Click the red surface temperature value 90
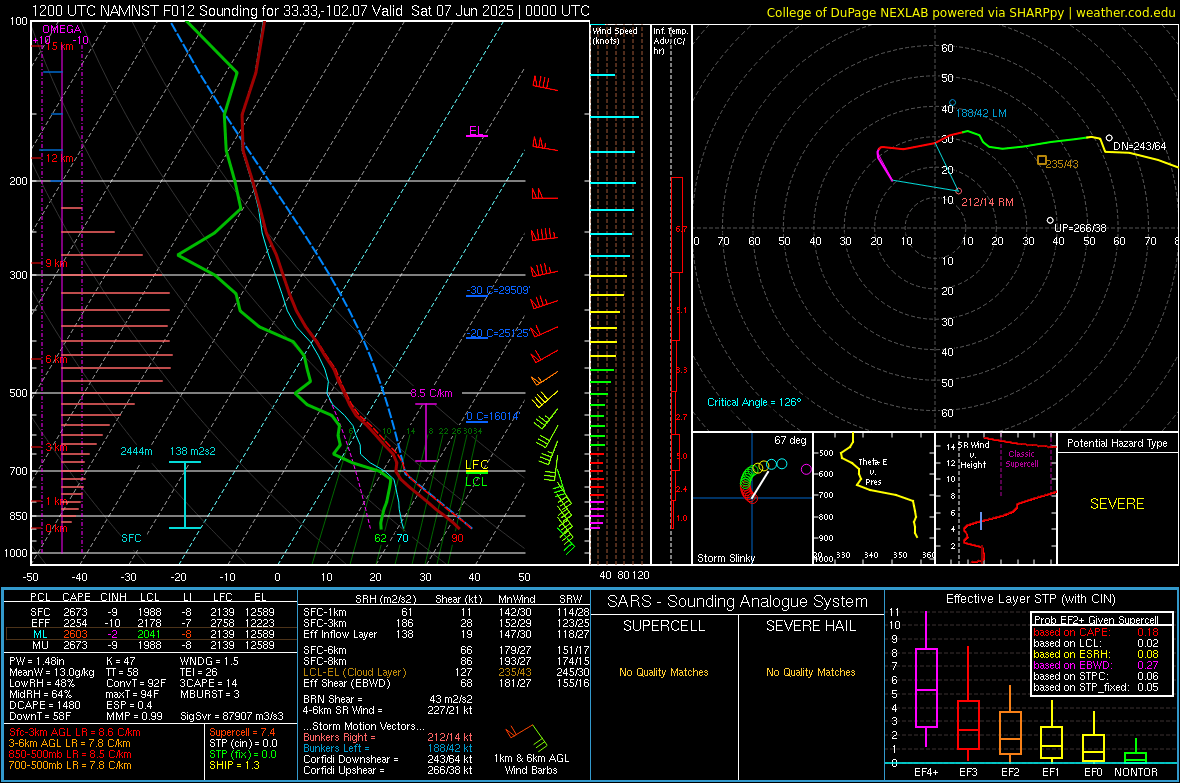1180x783 pixels. (x=458, y=538)
